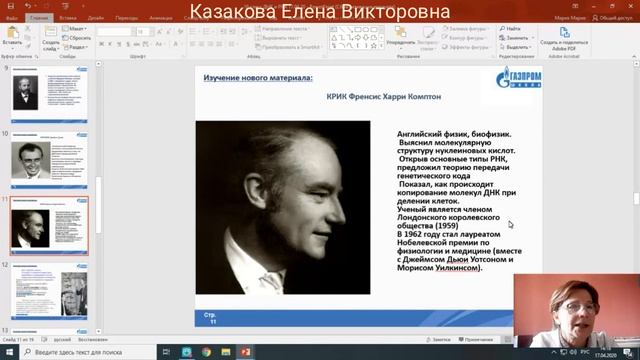Screen dimensions: 640x360
Task: Switch to the Design (Дизайн) tab
Action: point(96,18)
